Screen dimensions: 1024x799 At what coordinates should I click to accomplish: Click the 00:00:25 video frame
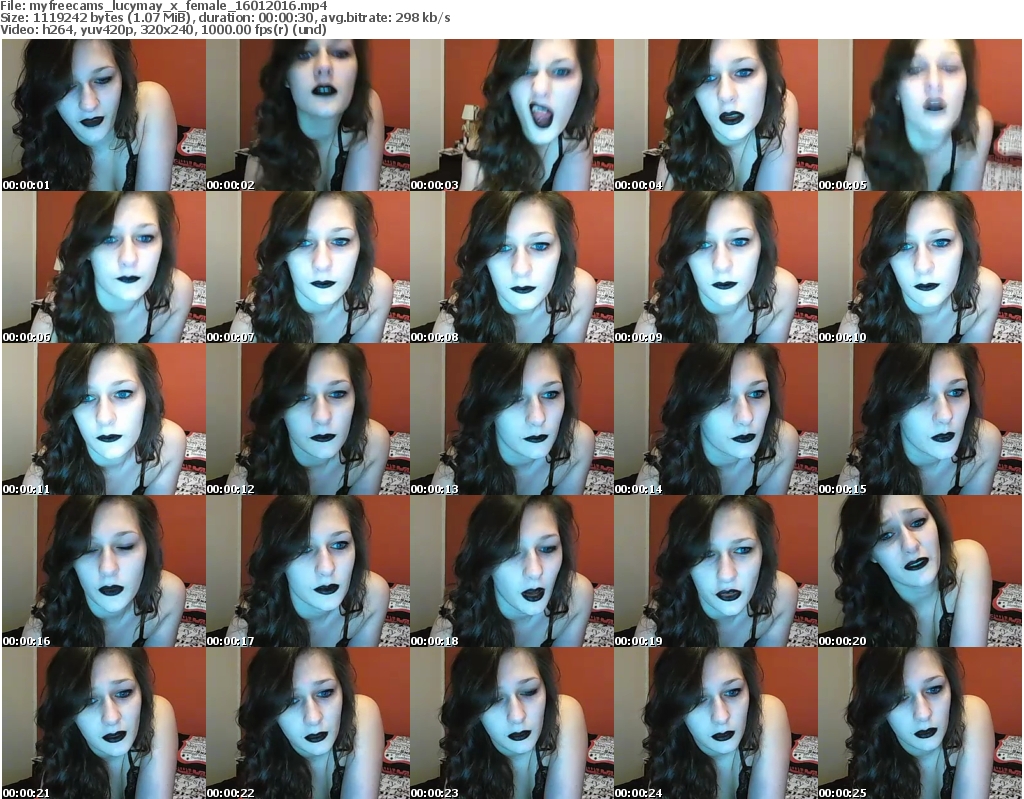click(x=920, y=723)
